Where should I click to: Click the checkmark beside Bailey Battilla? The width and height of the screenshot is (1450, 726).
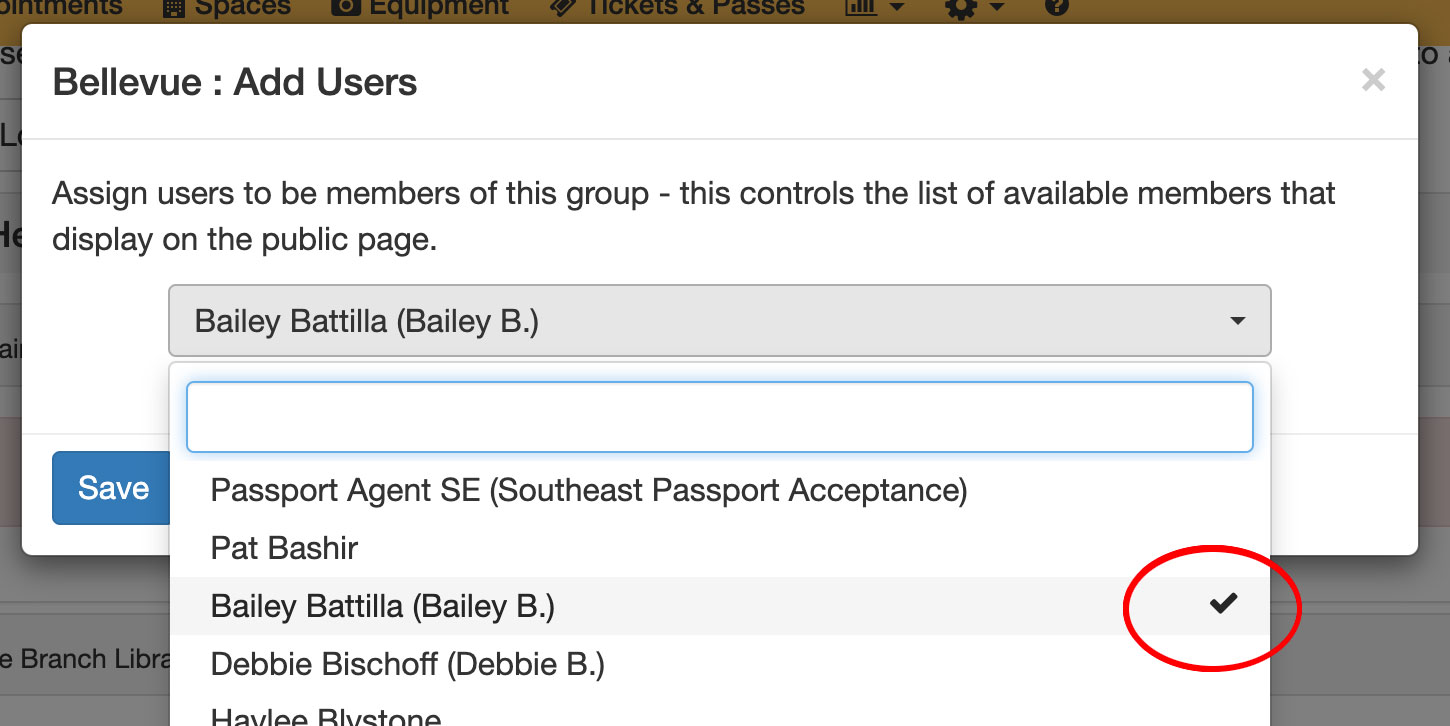click(x=1223, y=603)
